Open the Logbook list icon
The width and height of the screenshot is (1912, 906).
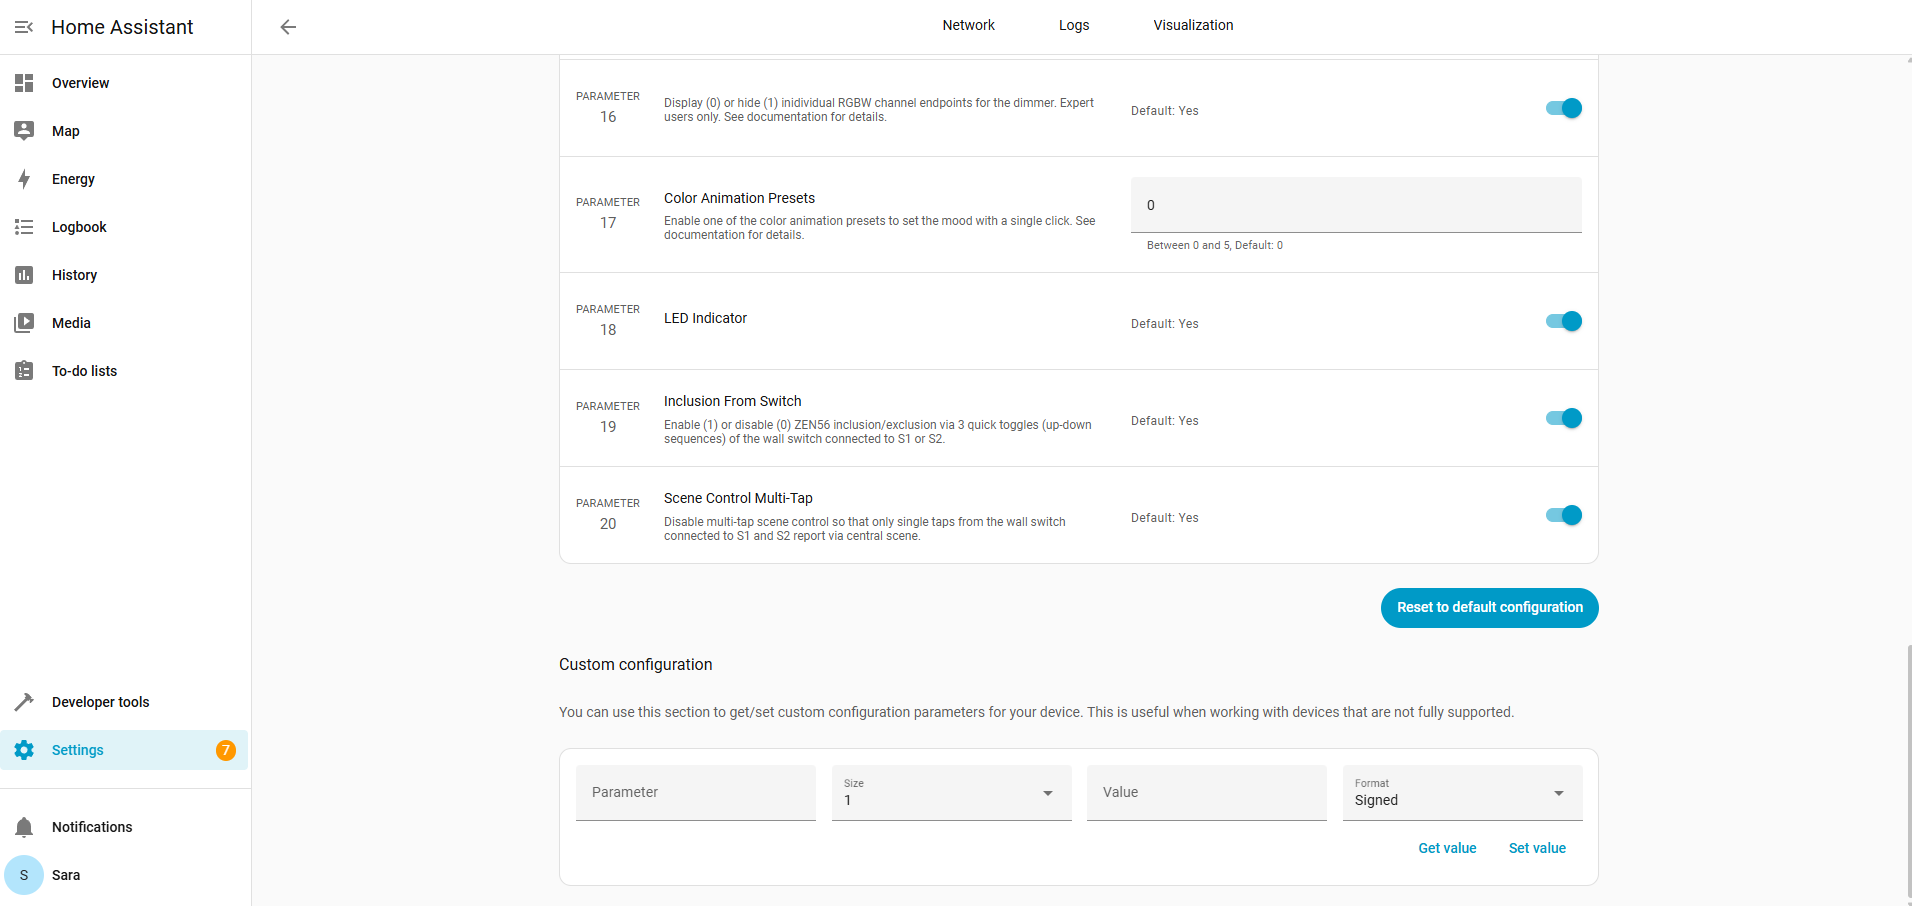click(24, 227)
